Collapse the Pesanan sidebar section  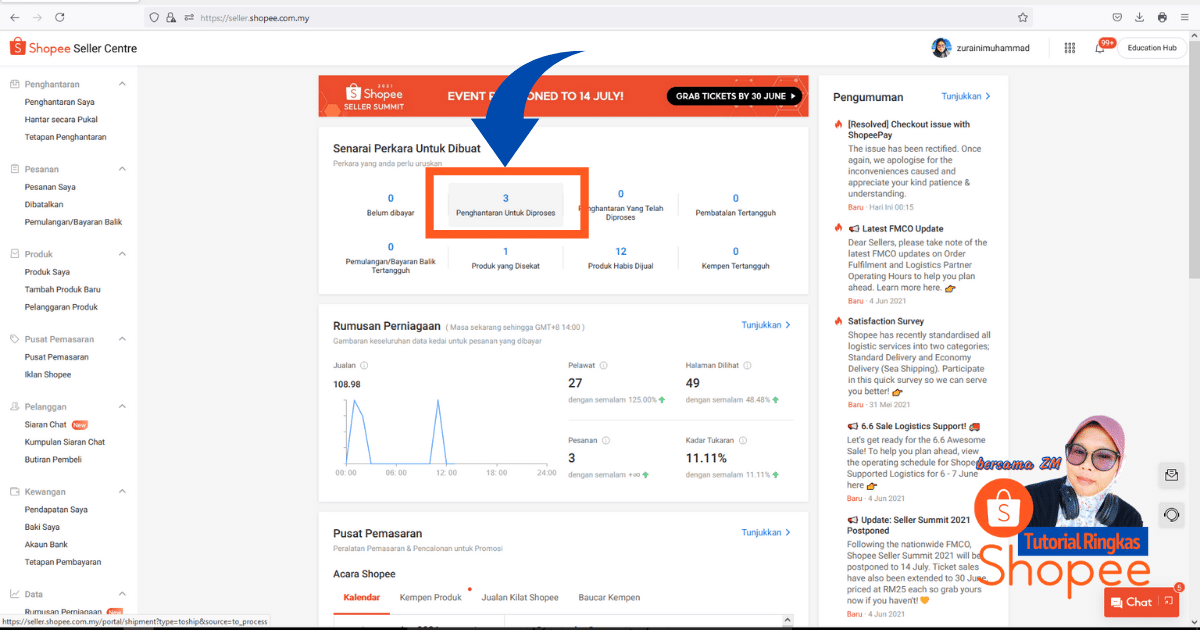click(122, 169)
